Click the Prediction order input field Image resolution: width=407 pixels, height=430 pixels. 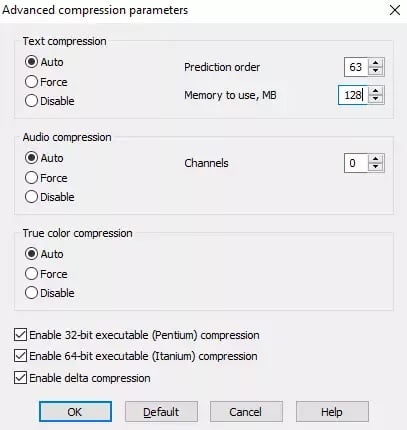tap(356, 67)
